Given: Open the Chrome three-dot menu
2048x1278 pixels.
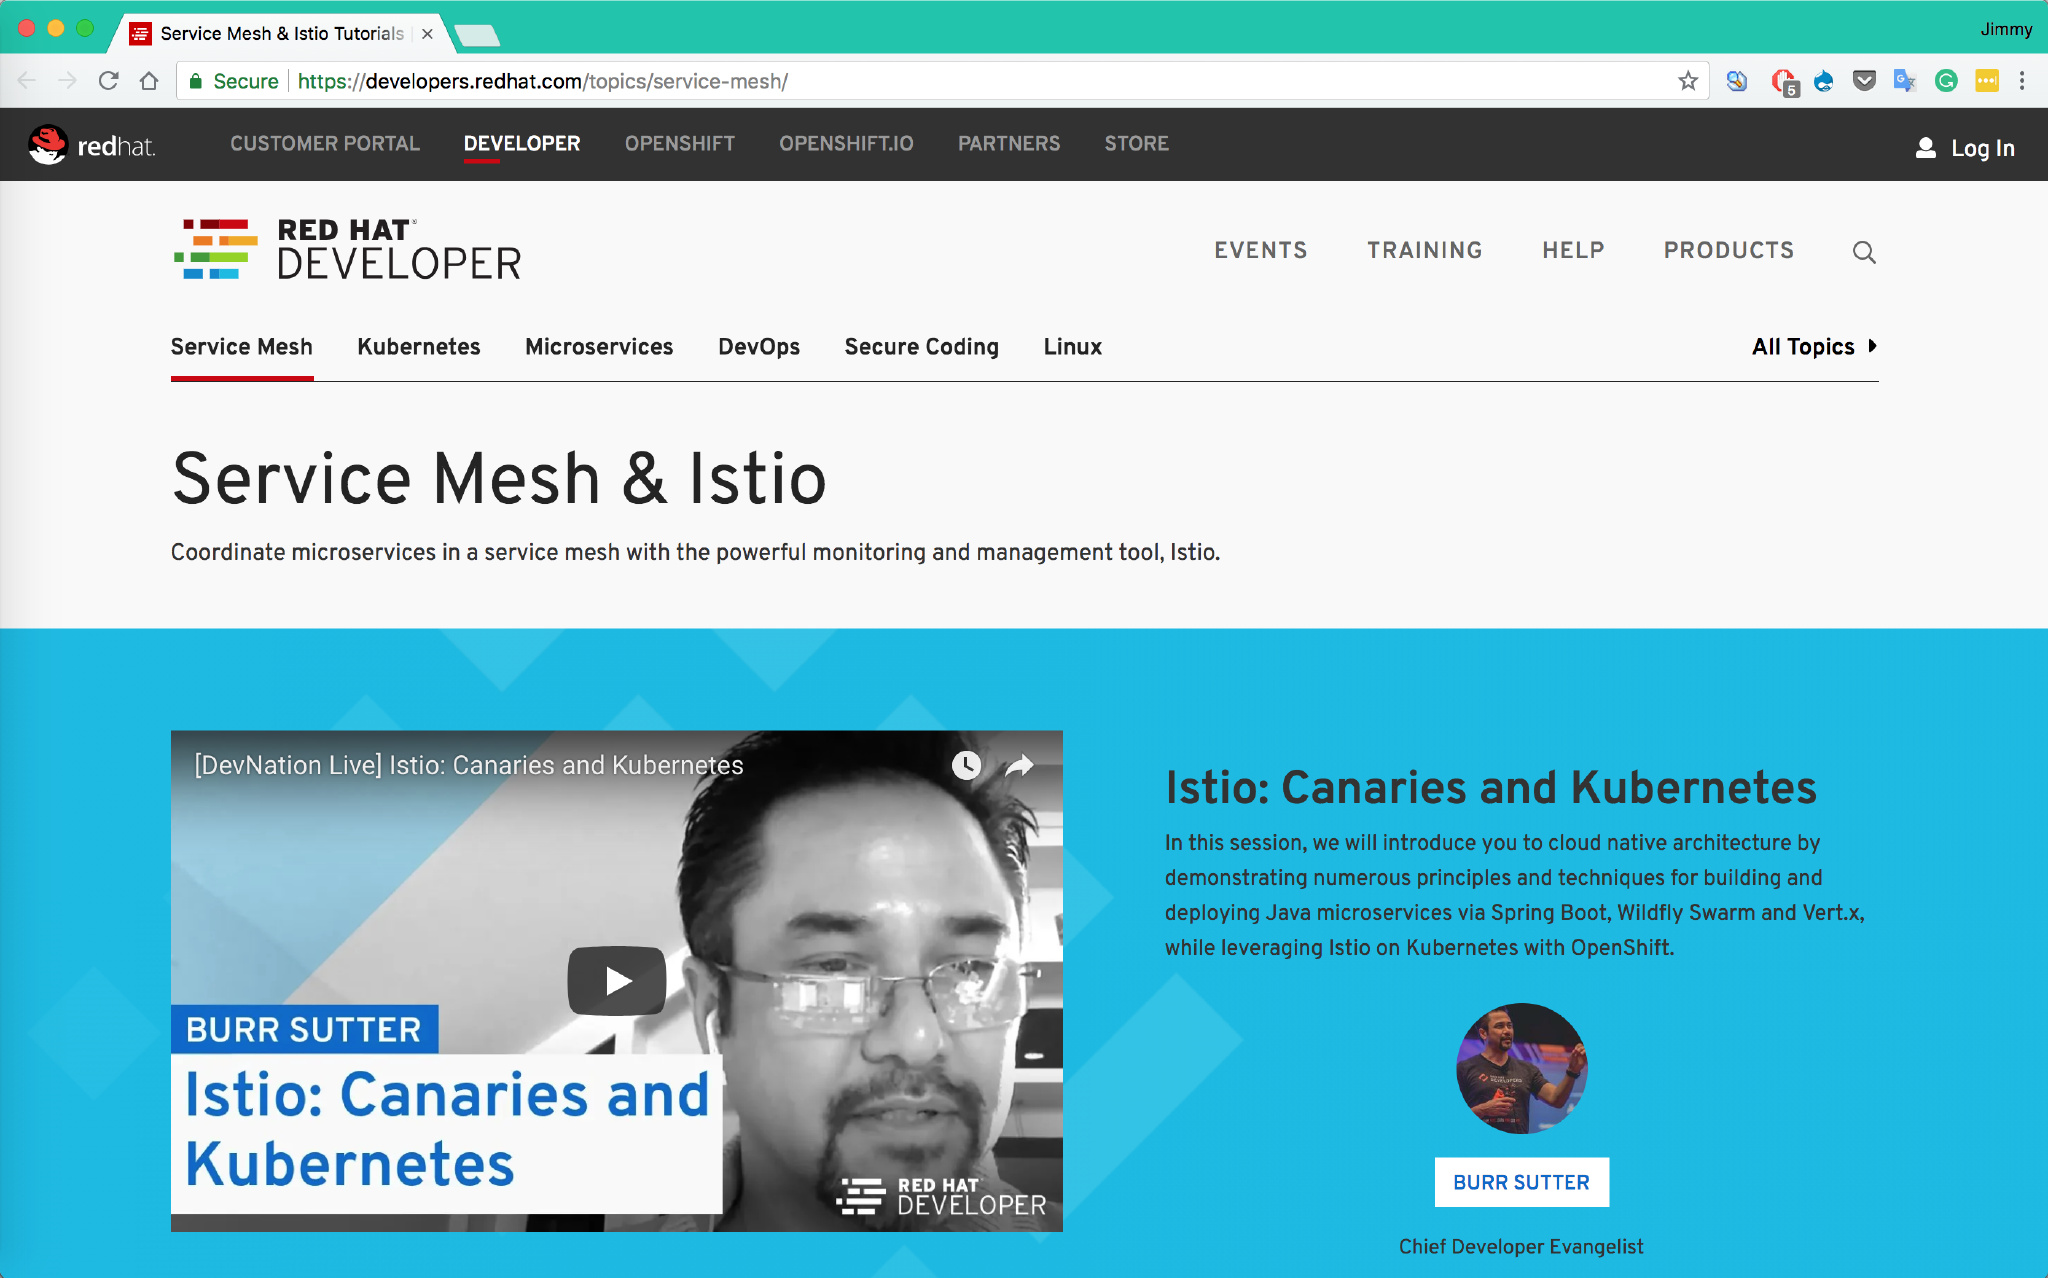Looking at the screenshot, I should coord(2022,81).
